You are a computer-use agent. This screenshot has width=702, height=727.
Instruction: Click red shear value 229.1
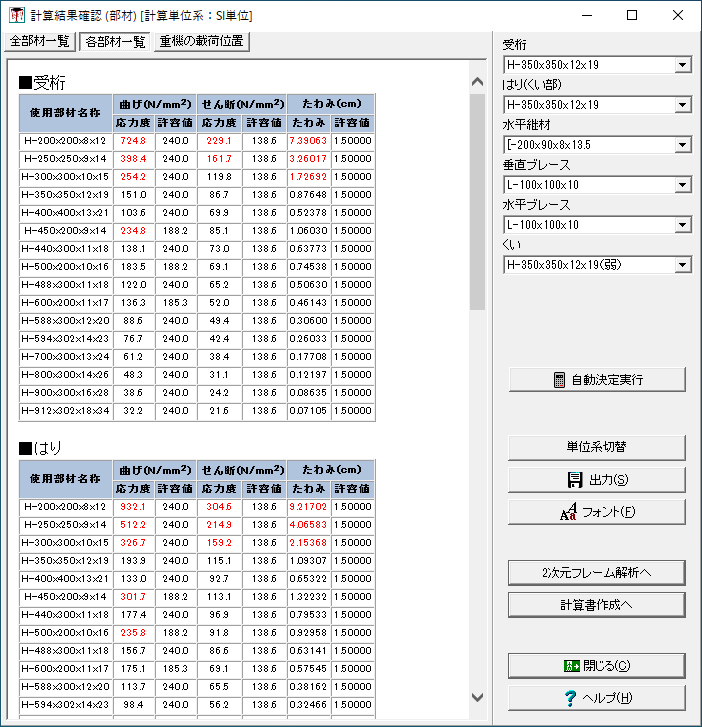219,141
